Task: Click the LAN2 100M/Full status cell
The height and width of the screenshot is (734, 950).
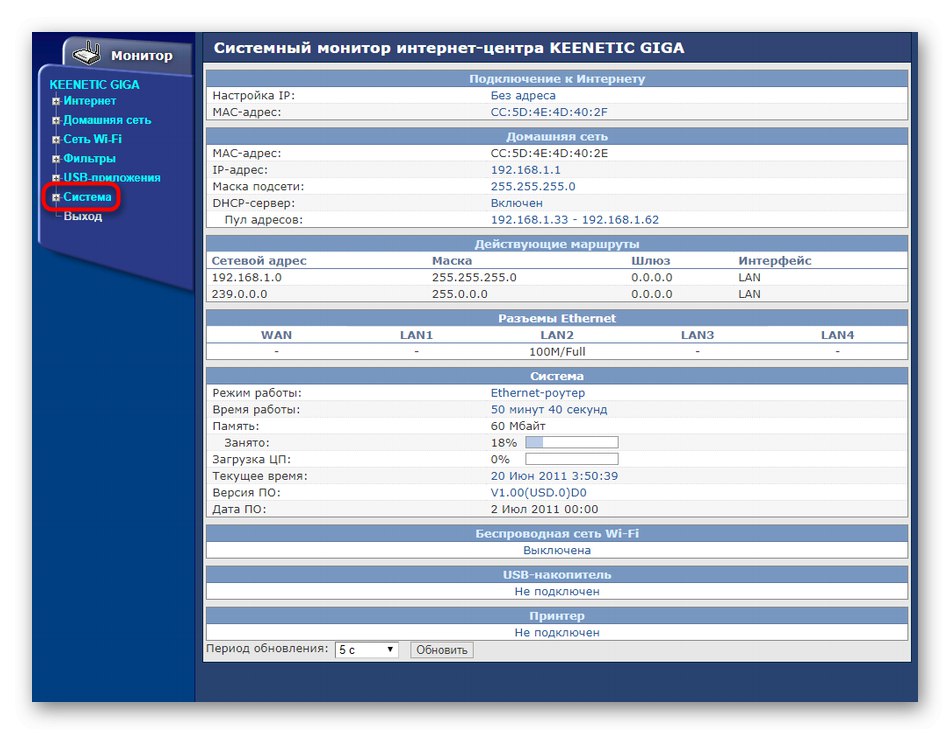Action: (557, 352)
